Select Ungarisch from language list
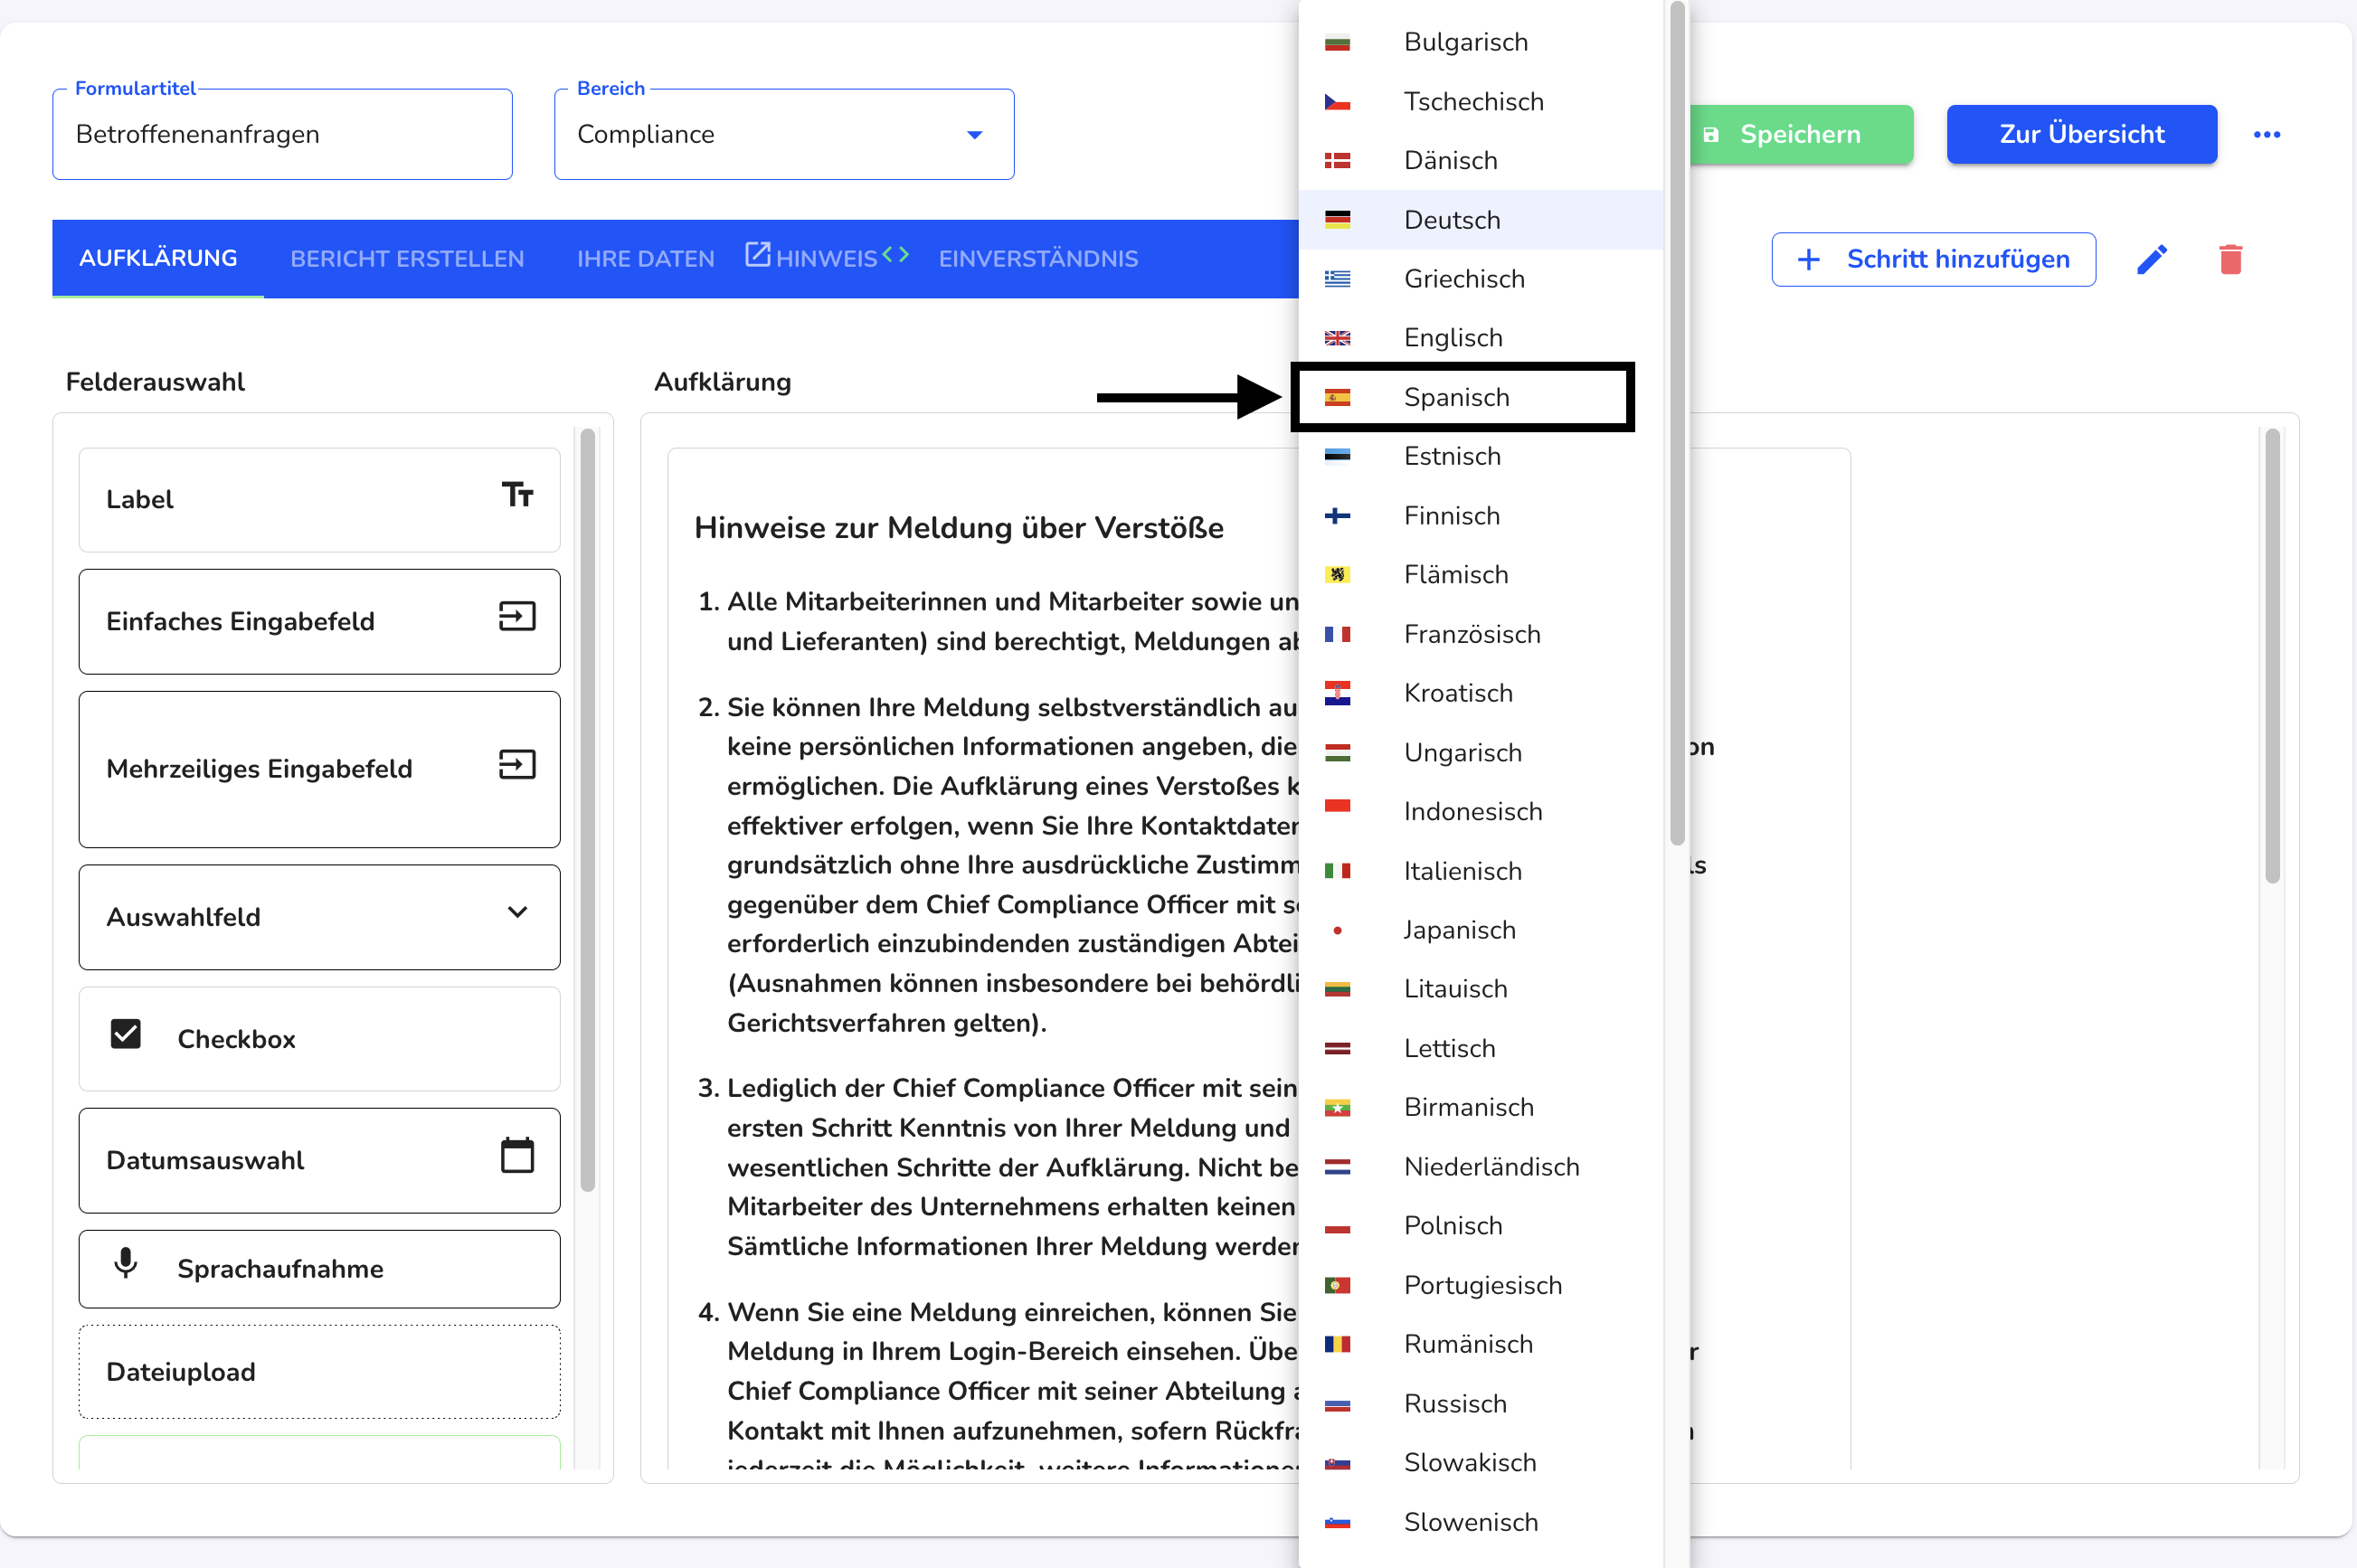The width and height of the screenshot is (2357, 1568). (x=1480, y=752)
